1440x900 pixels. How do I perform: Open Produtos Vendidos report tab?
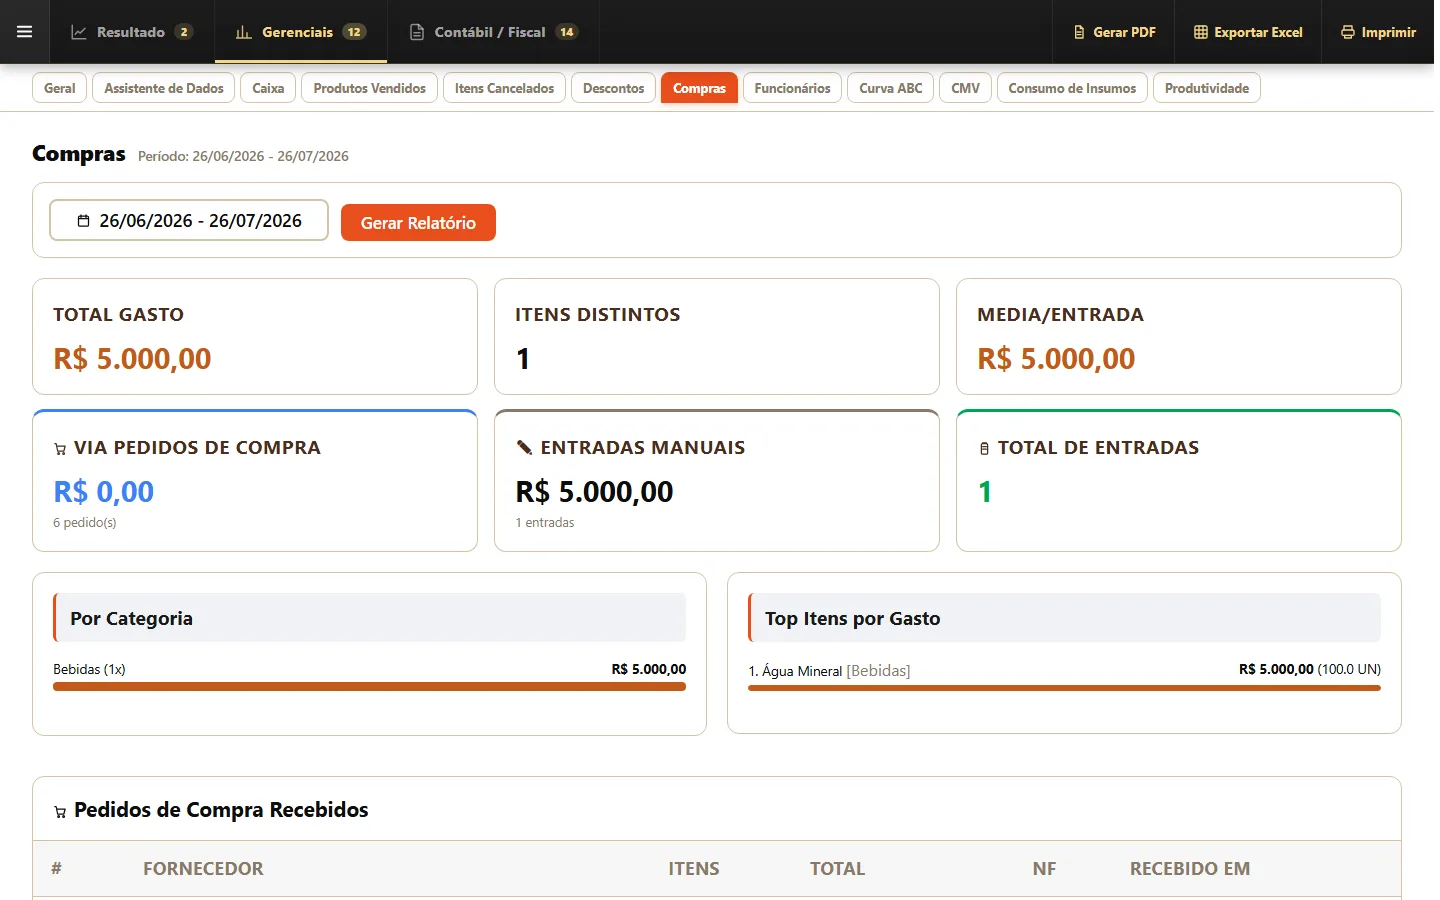pyautogui.click(x=369, y=88)
